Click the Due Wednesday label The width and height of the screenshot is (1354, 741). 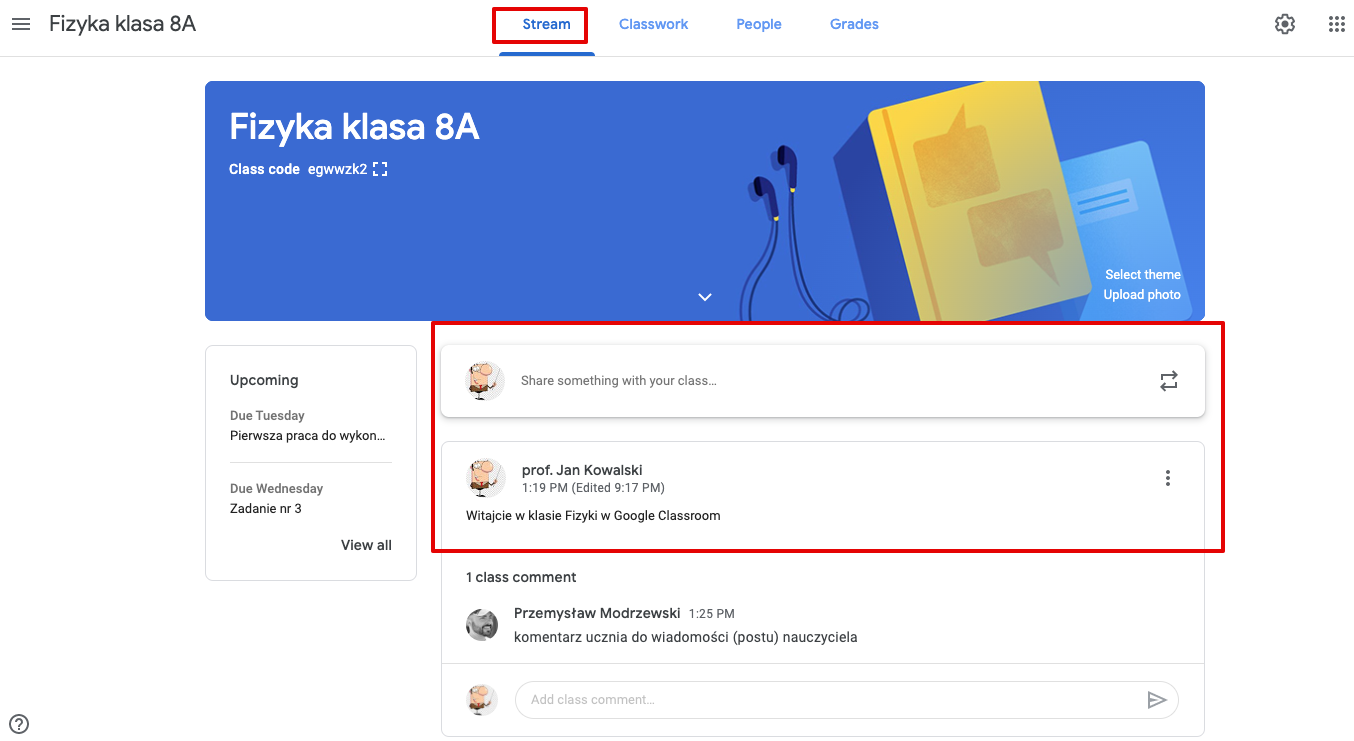click(x=276, y=489)
